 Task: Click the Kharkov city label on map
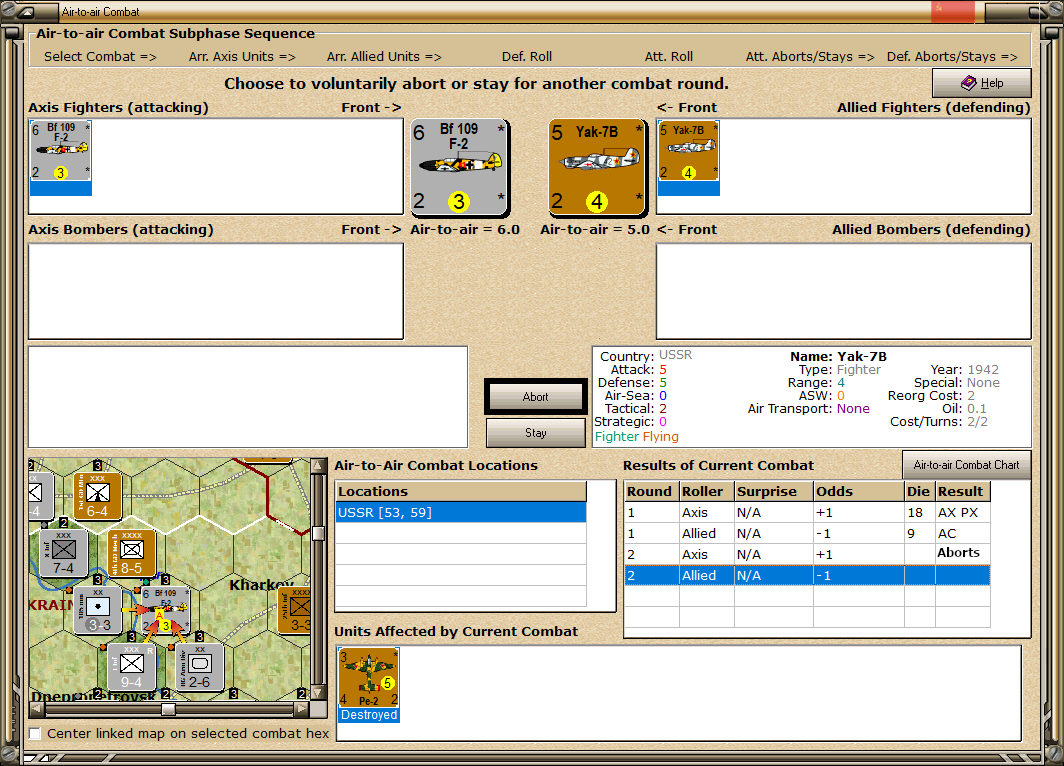[x=261, y=585]
